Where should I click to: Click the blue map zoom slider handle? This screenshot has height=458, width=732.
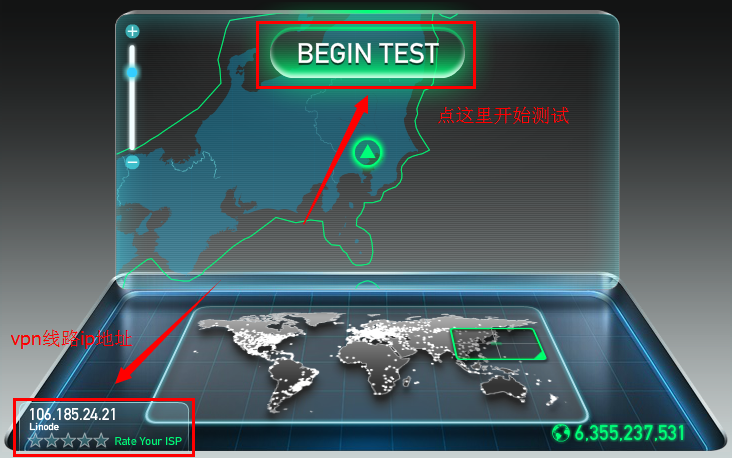click(x=132, y=72)
